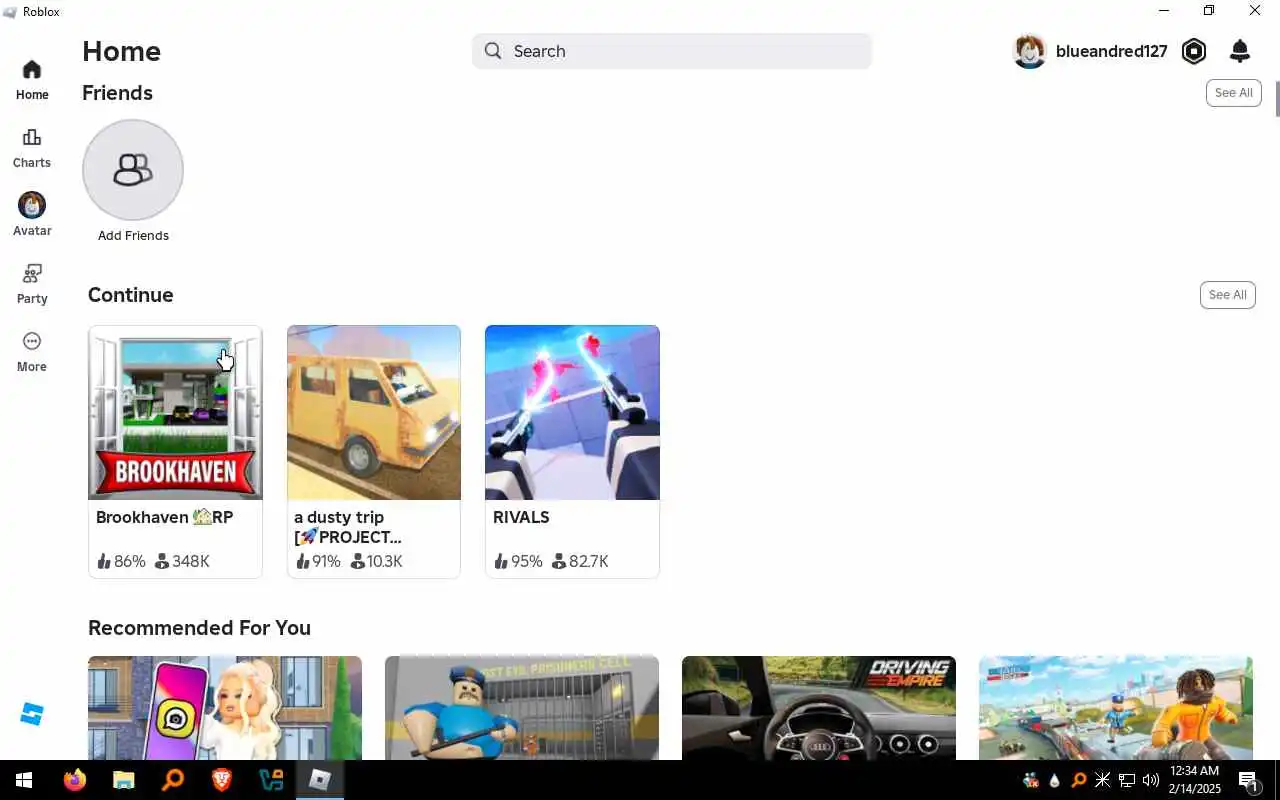The height and width of the screenshot is (800, 1280).
Task: Click the search magnifier icon
Action: [493, 51]
